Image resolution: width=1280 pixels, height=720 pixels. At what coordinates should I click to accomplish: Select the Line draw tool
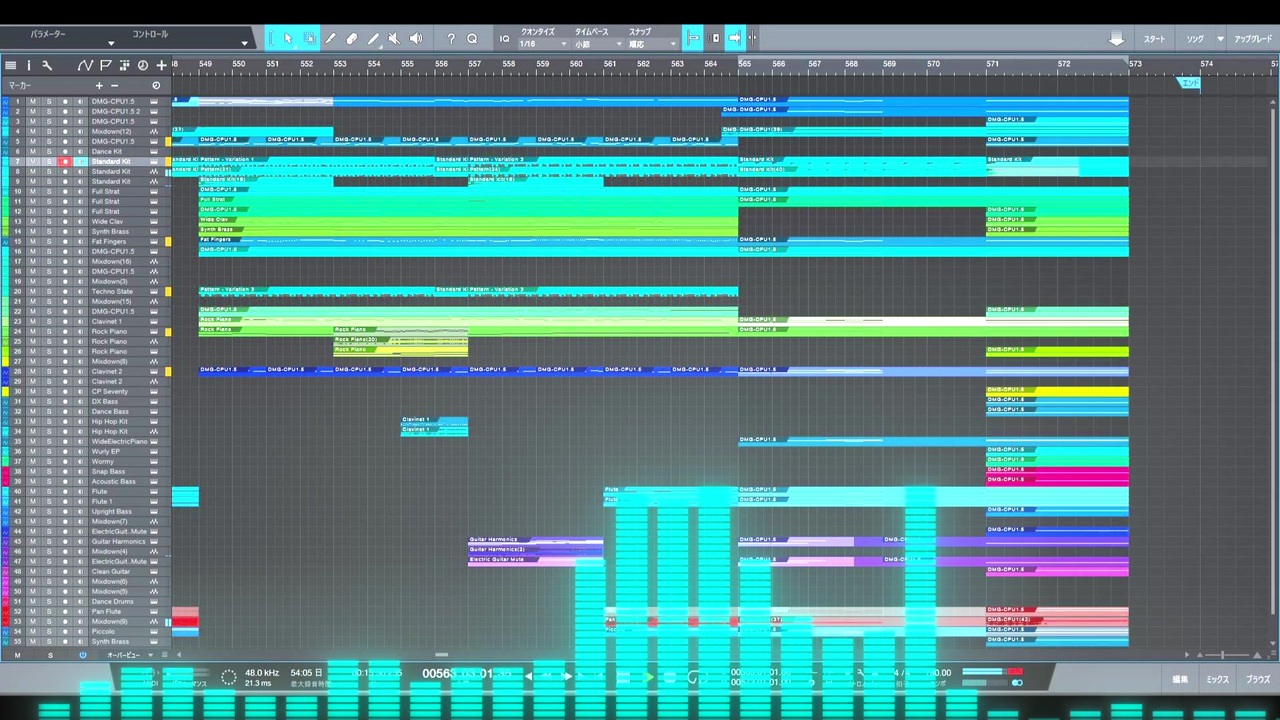coord(373,39)
